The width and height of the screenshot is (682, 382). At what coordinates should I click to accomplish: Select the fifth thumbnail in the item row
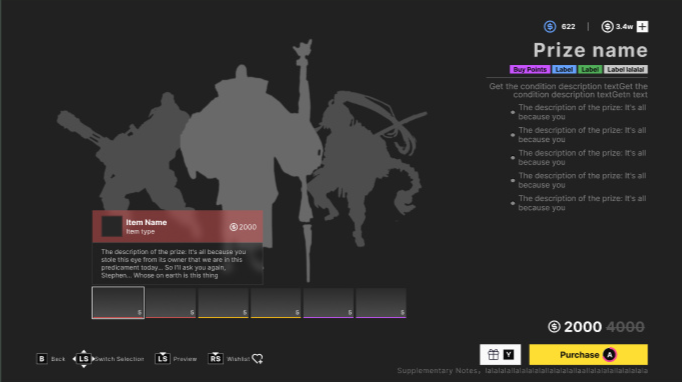click(328, 303)
